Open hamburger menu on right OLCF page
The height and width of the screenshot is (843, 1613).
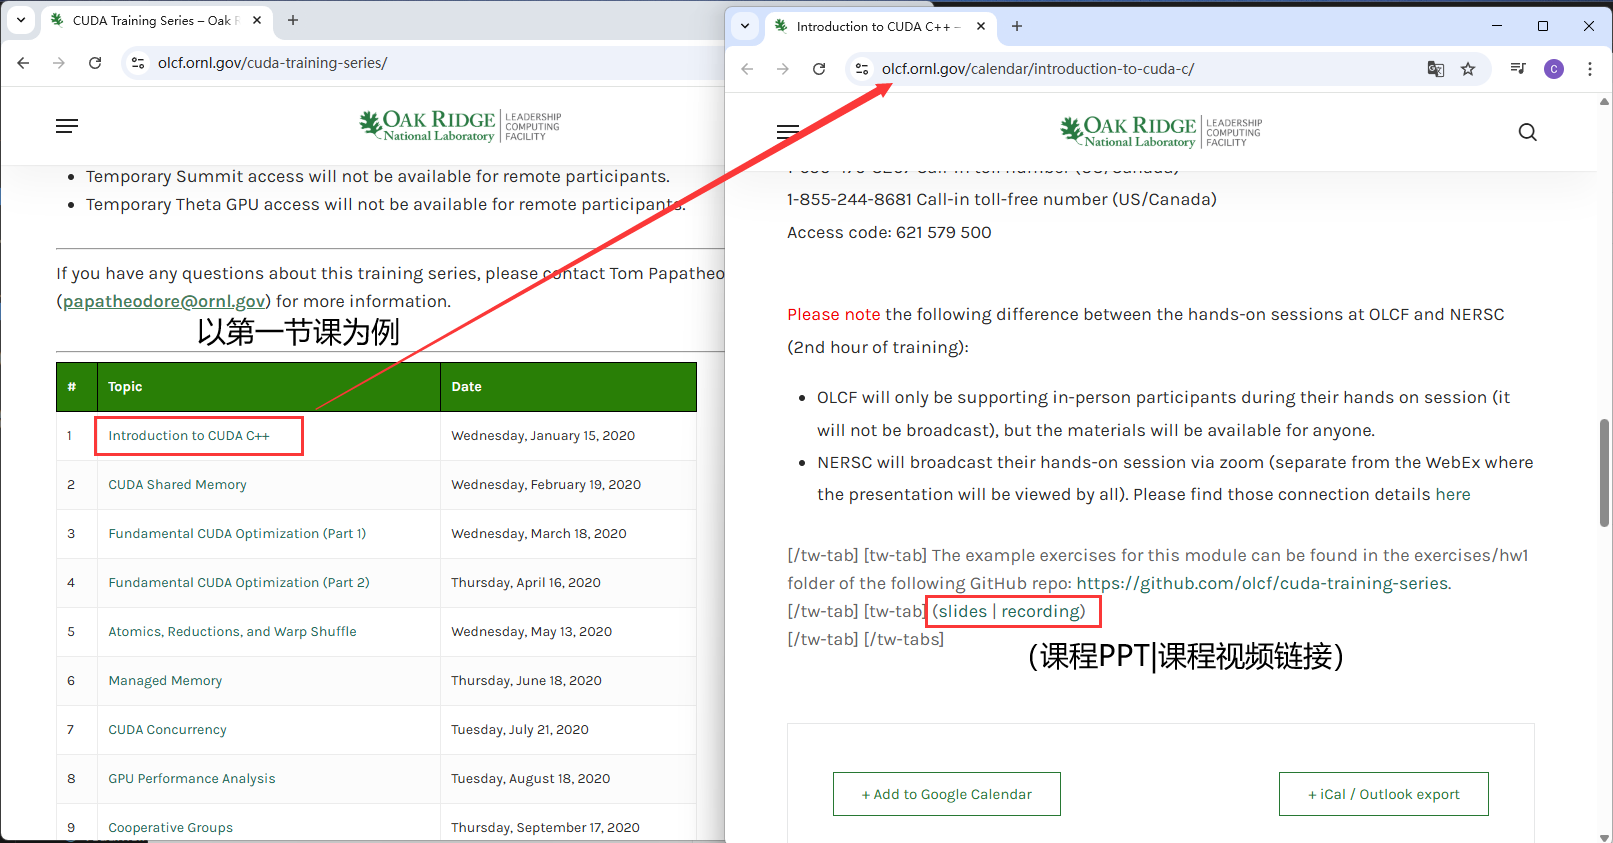(x=788, y=132)
